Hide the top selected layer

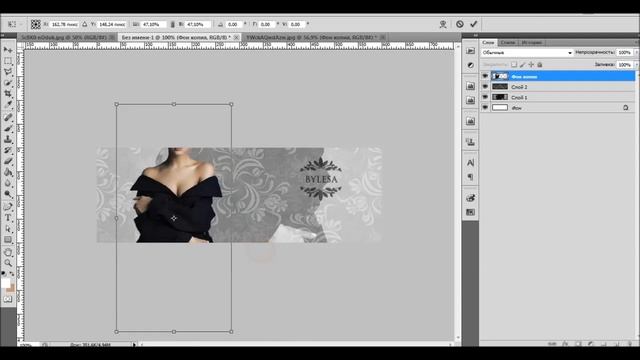click(x=485, y=76)
